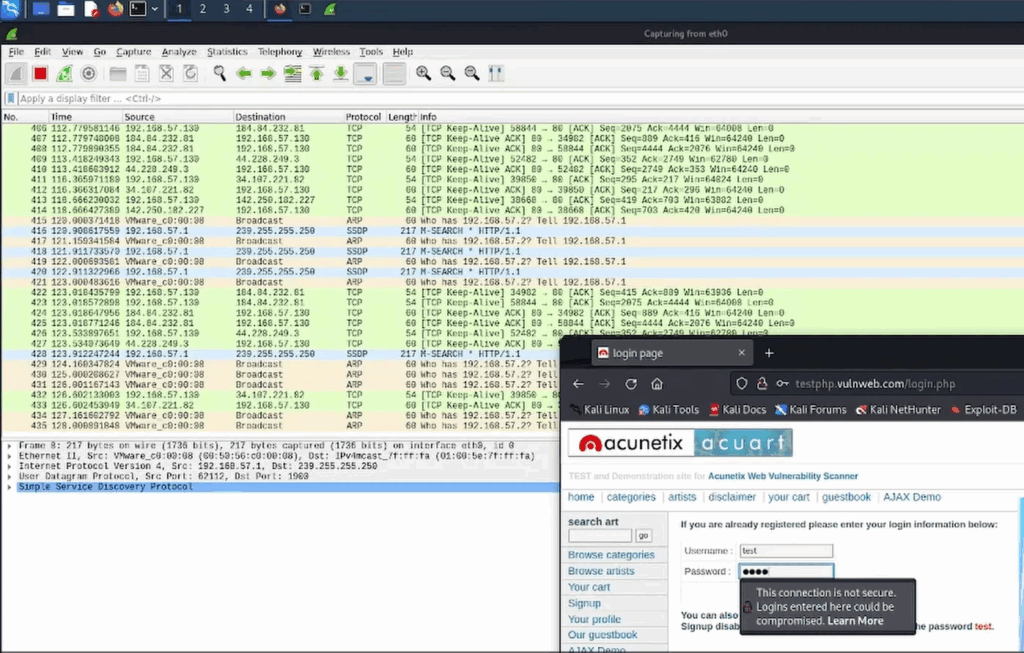Go back to previous packet arrow

click(243, 73)
